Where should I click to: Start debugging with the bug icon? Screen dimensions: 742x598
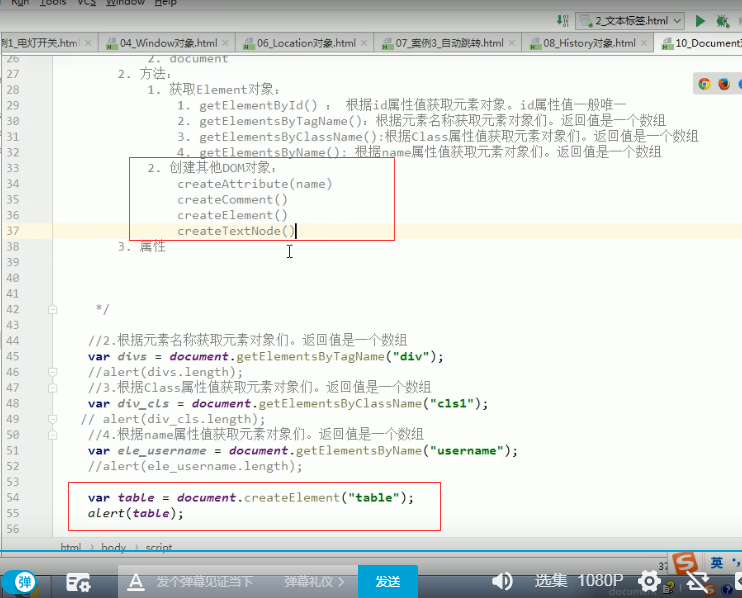722,21
